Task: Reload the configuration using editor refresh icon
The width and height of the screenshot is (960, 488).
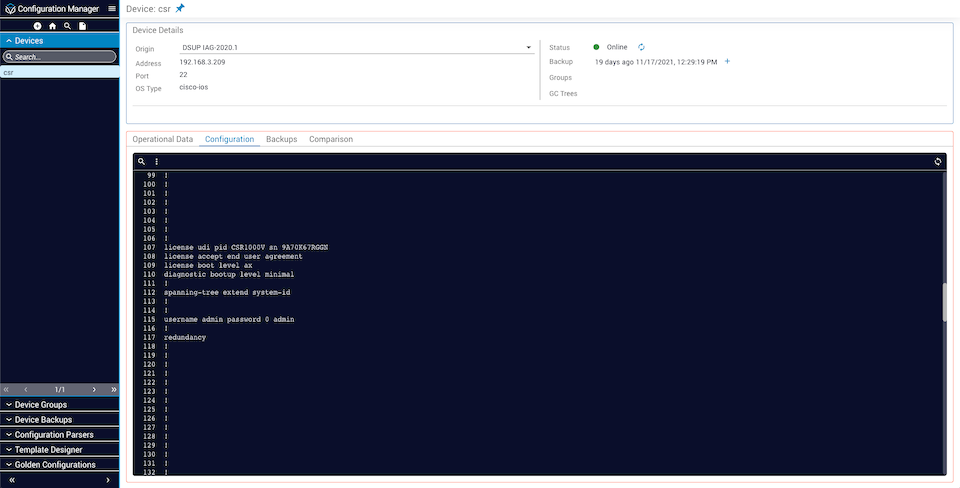Action: pos(937,161)
